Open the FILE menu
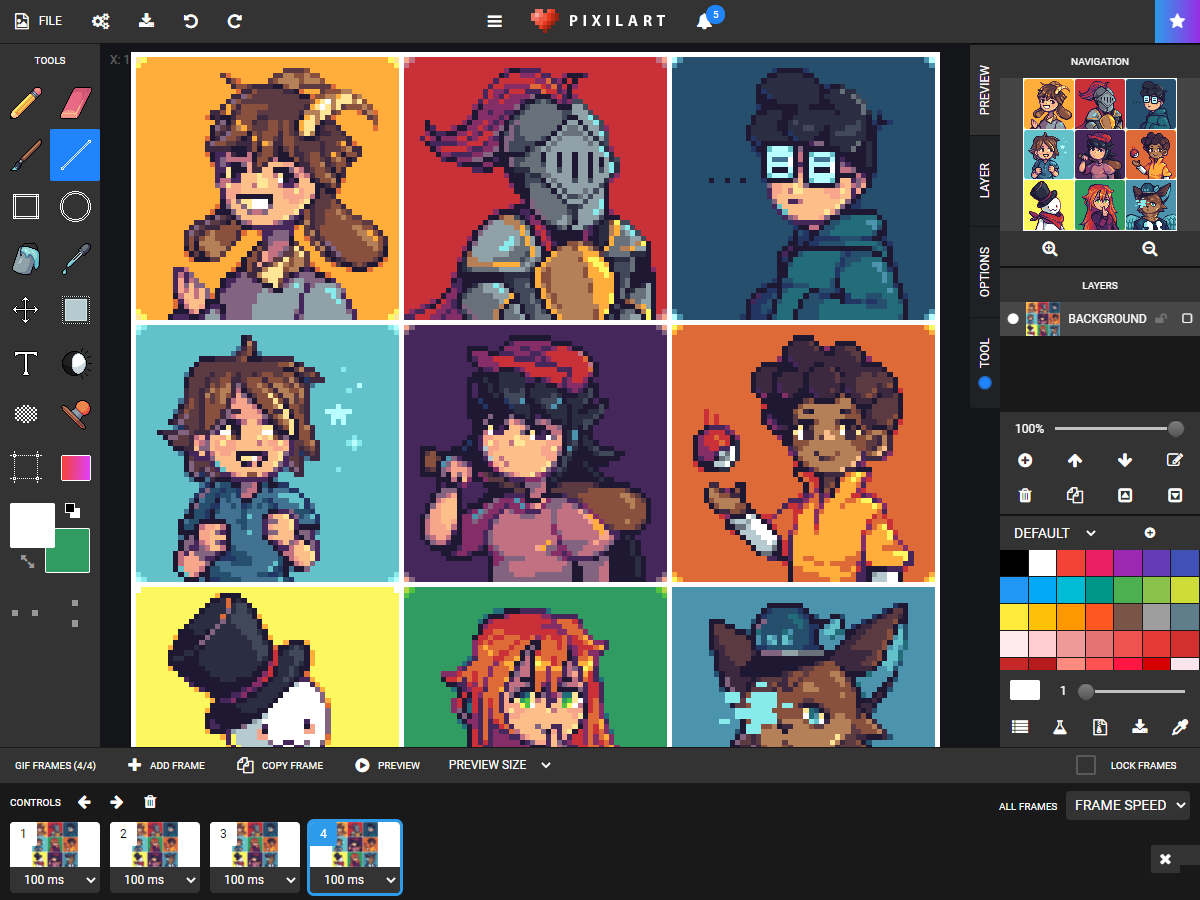Screen dimensions: 1200x900 point(37,20)
